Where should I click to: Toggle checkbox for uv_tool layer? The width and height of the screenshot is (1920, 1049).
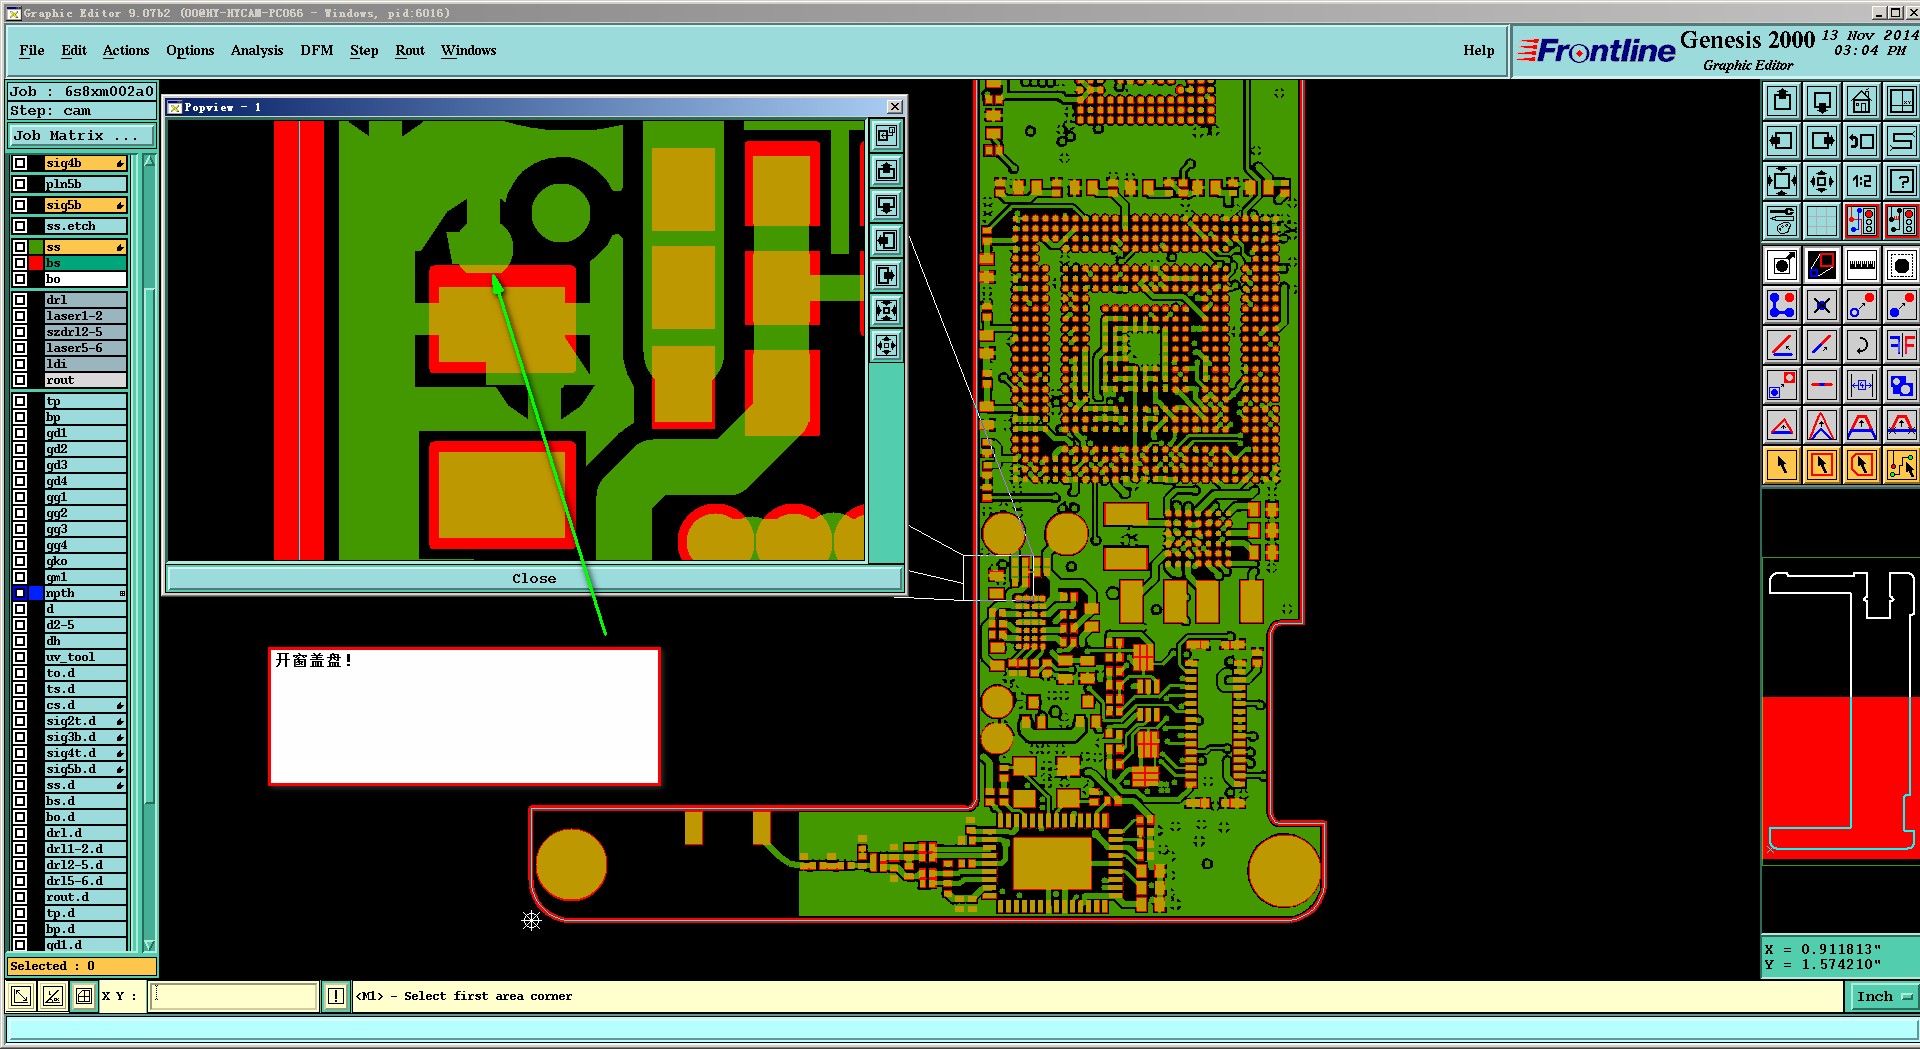click(x=20, y=657)
